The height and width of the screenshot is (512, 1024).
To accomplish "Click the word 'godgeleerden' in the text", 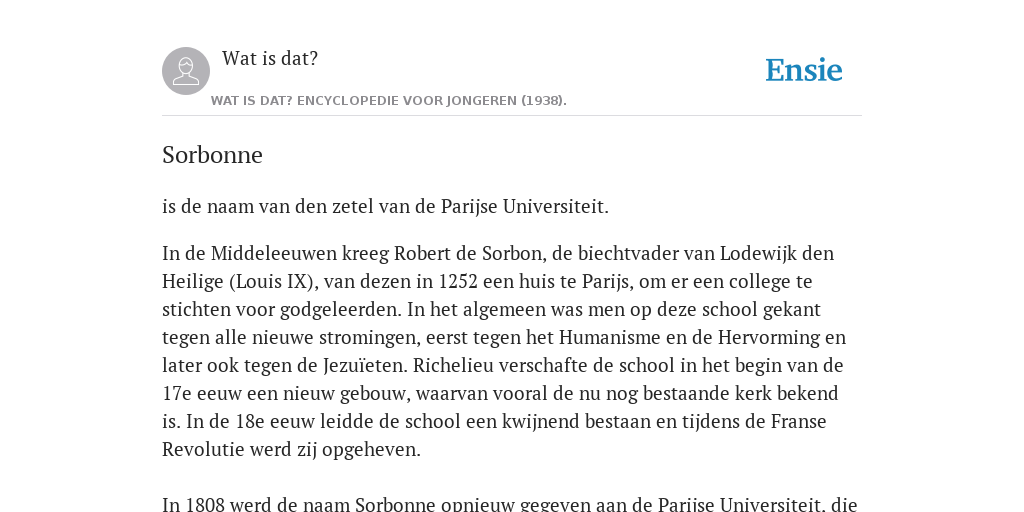I will [341, 310].
